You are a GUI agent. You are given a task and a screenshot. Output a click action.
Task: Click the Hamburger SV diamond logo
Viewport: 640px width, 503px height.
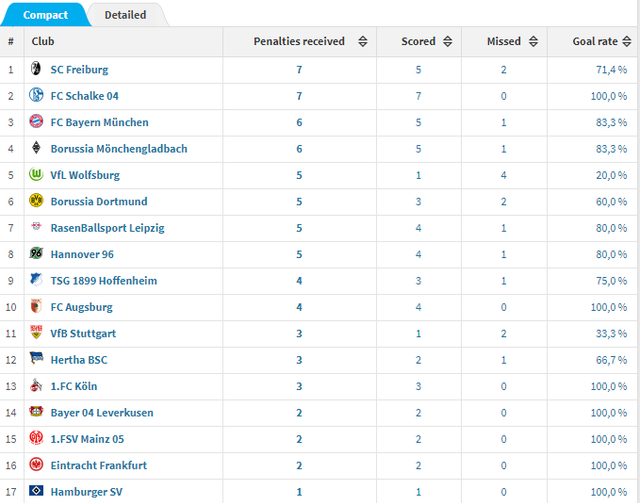(x=36, y=490)
